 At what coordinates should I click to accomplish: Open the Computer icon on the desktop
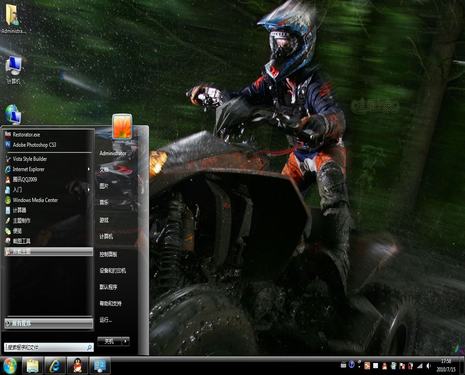tap(13, 70)
